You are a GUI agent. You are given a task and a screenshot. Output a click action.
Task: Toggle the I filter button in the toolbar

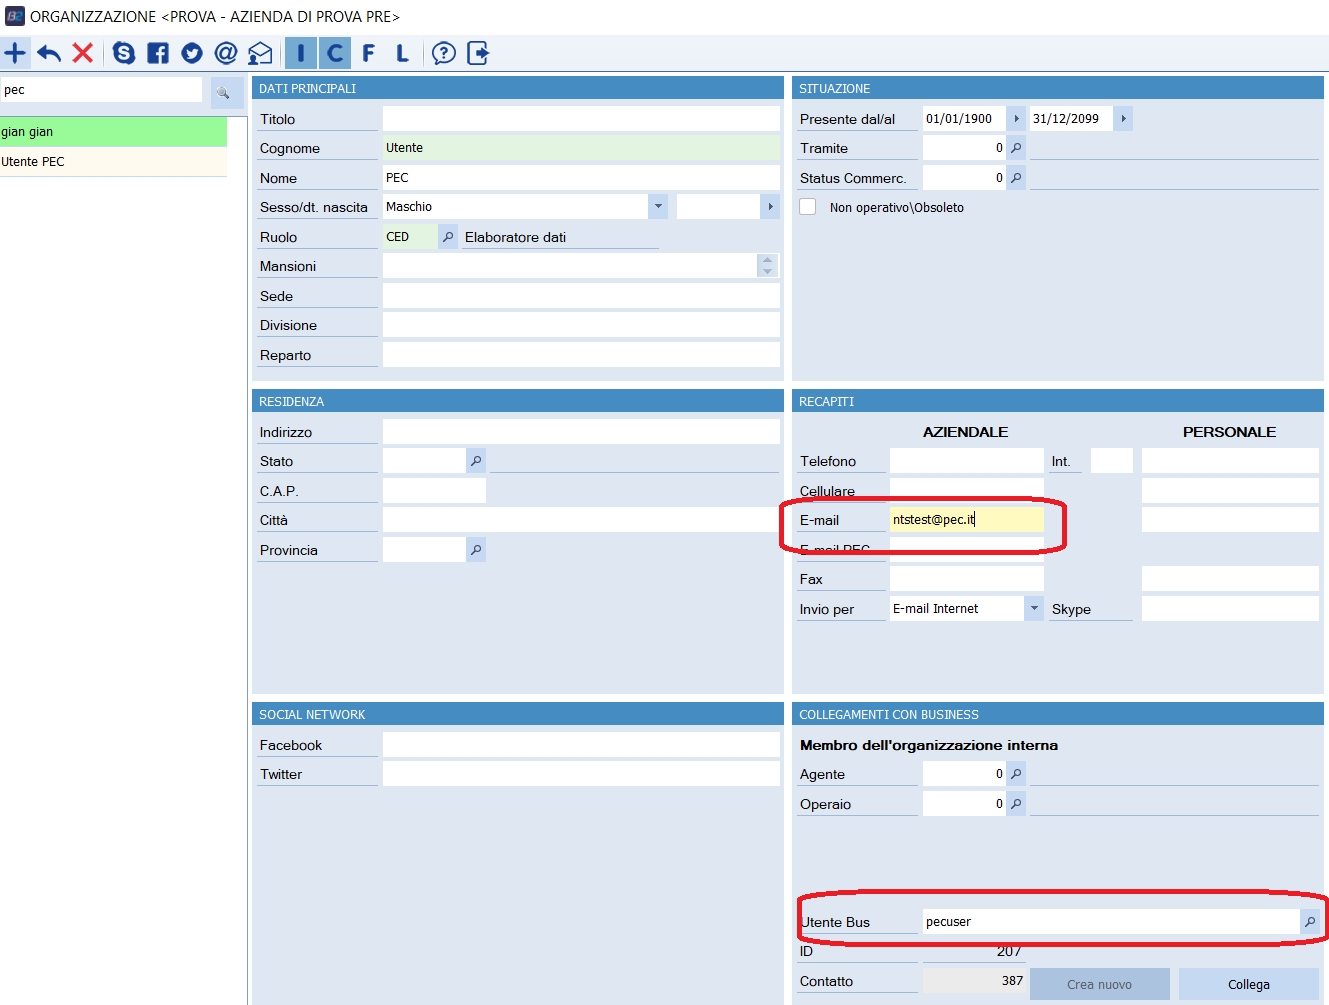(x=301, y=53)
